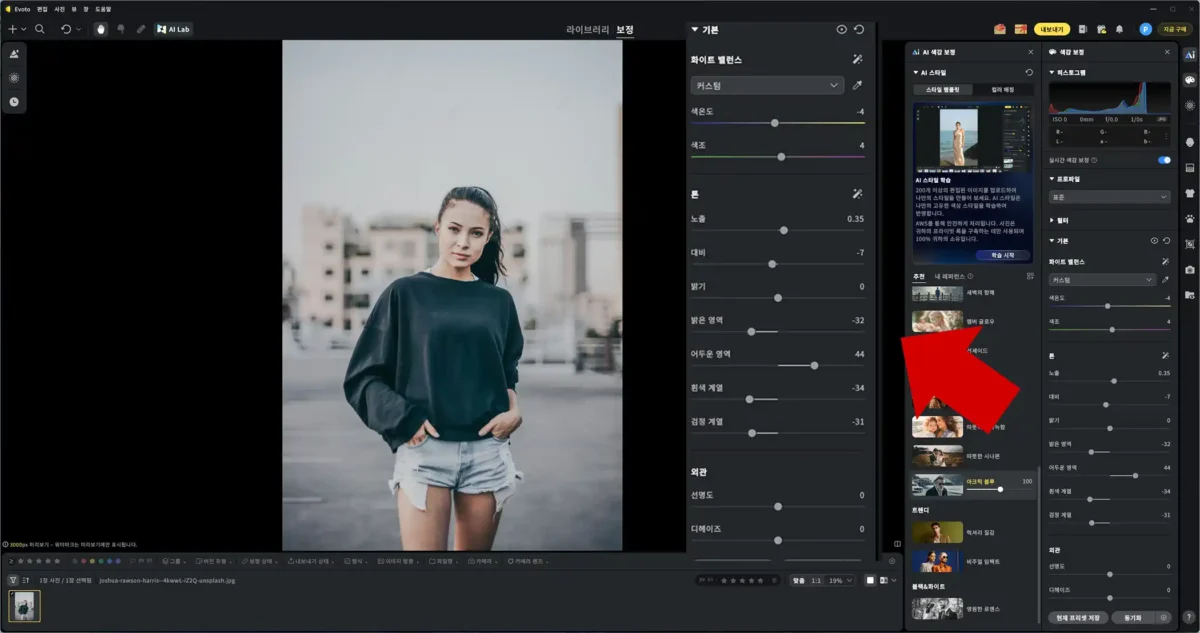Image resolution: width=1200 pixels, height=633 pixels.
Task: Click the auto tone magic wand beside 톤
Action: (x=857, y=193)
